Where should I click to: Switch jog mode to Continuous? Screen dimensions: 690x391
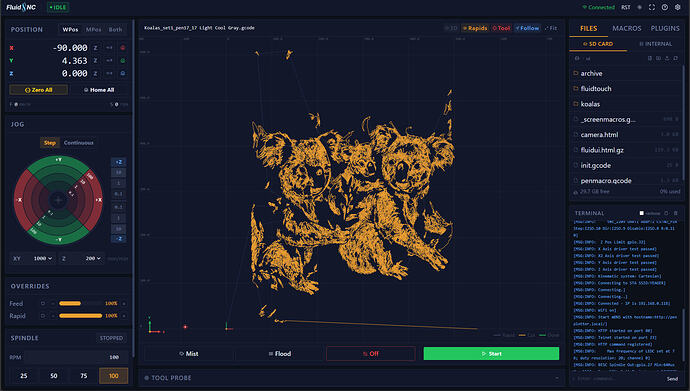78,143
